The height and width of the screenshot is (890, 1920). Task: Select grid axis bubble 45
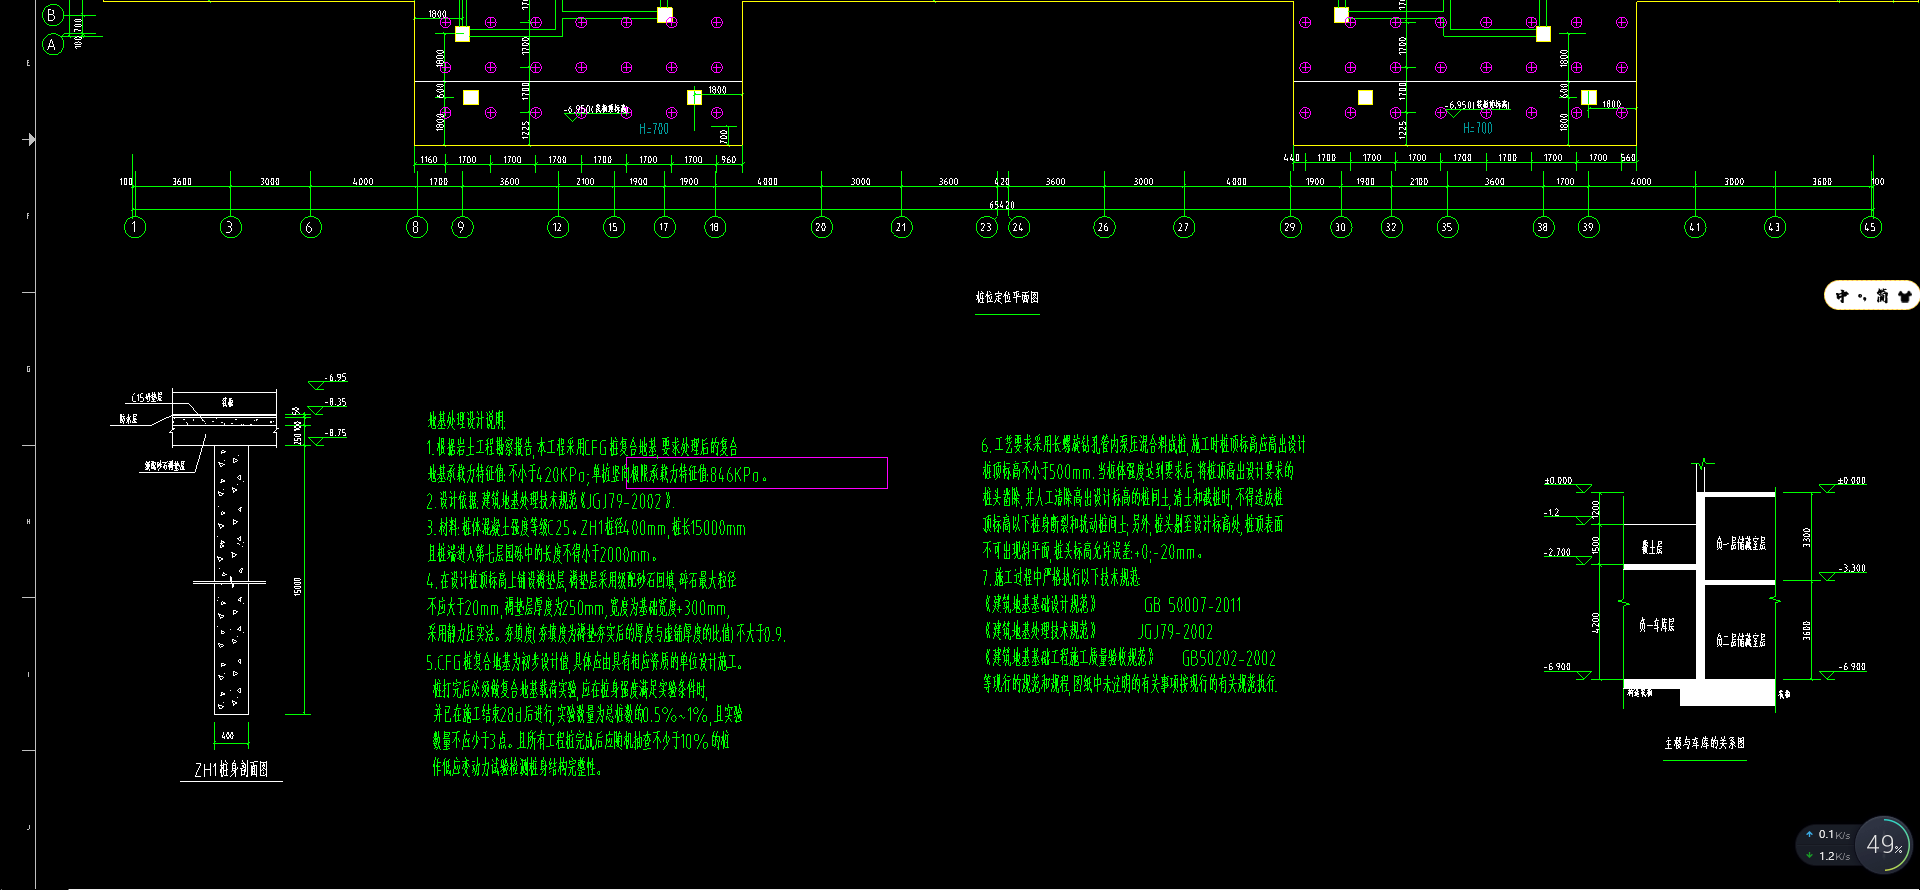pyautogui.click(x=1870, y=227)
